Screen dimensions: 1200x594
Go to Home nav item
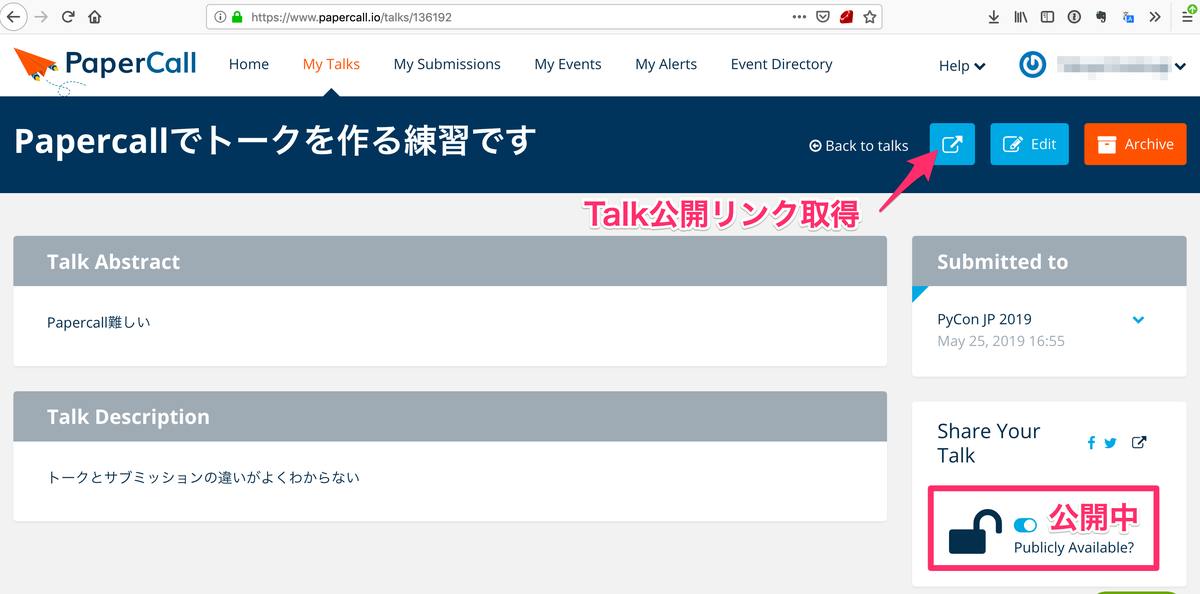pos(249,64)
